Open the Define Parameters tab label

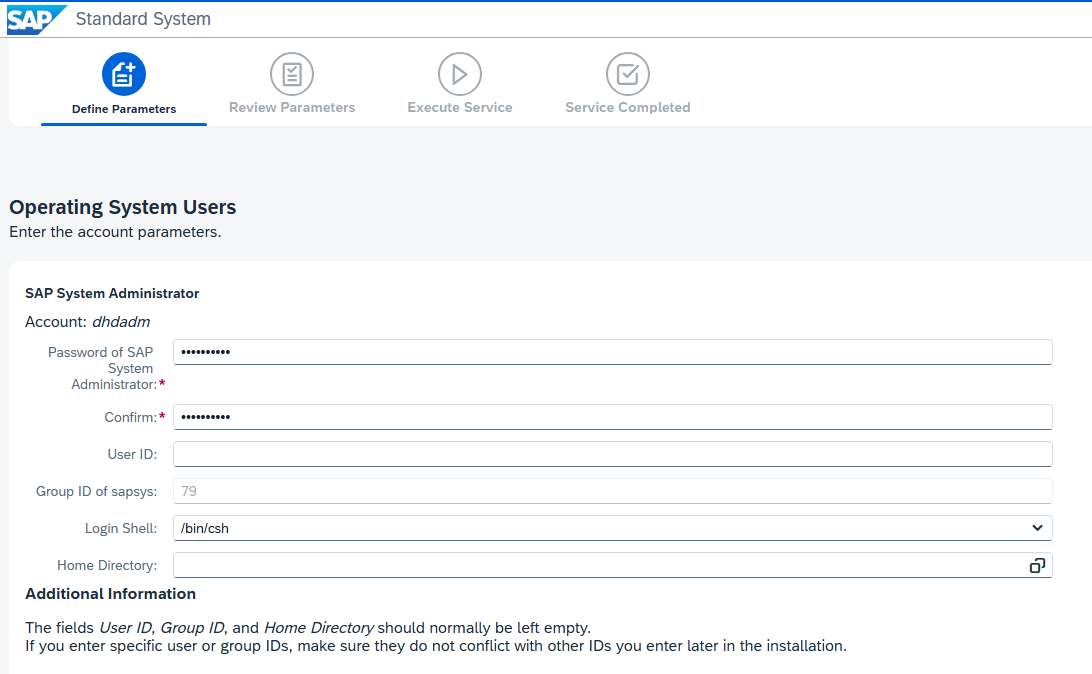(124, 109)
